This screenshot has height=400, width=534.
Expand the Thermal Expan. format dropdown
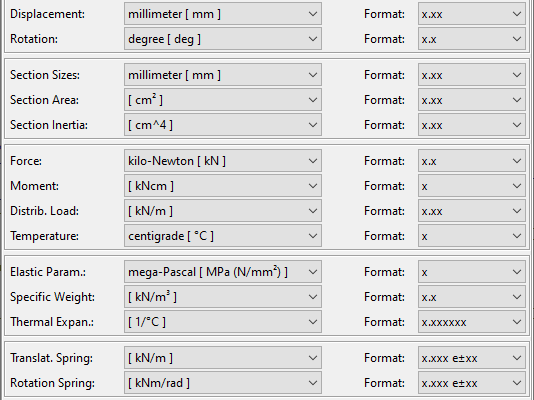pos(472,322)
